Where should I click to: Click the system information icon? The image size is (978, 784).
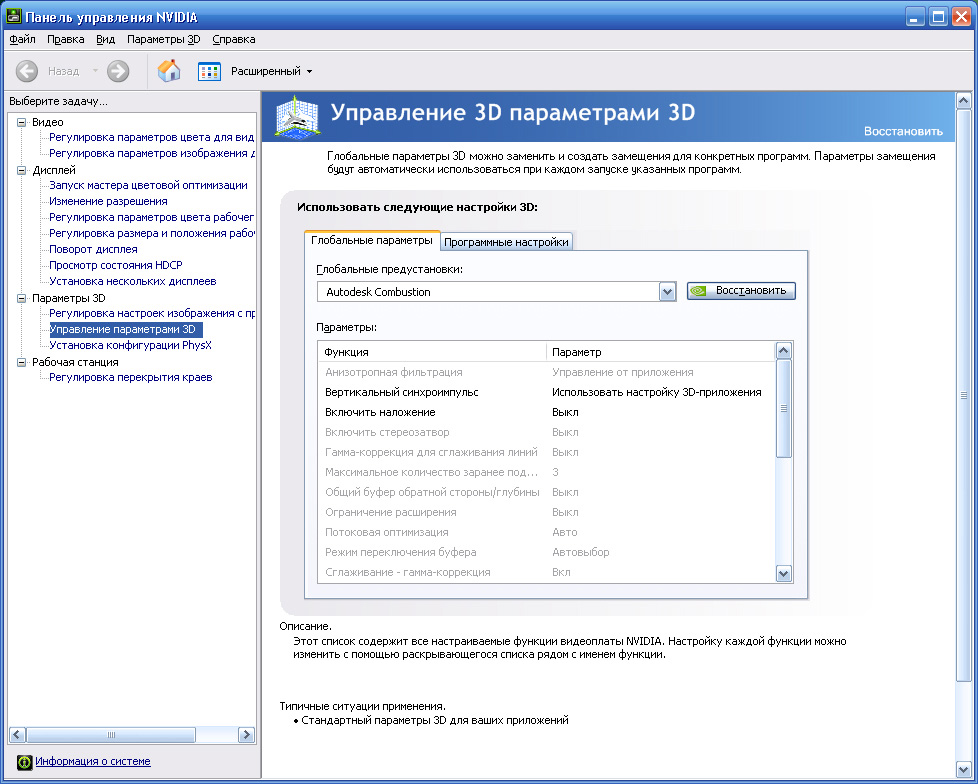24,762
